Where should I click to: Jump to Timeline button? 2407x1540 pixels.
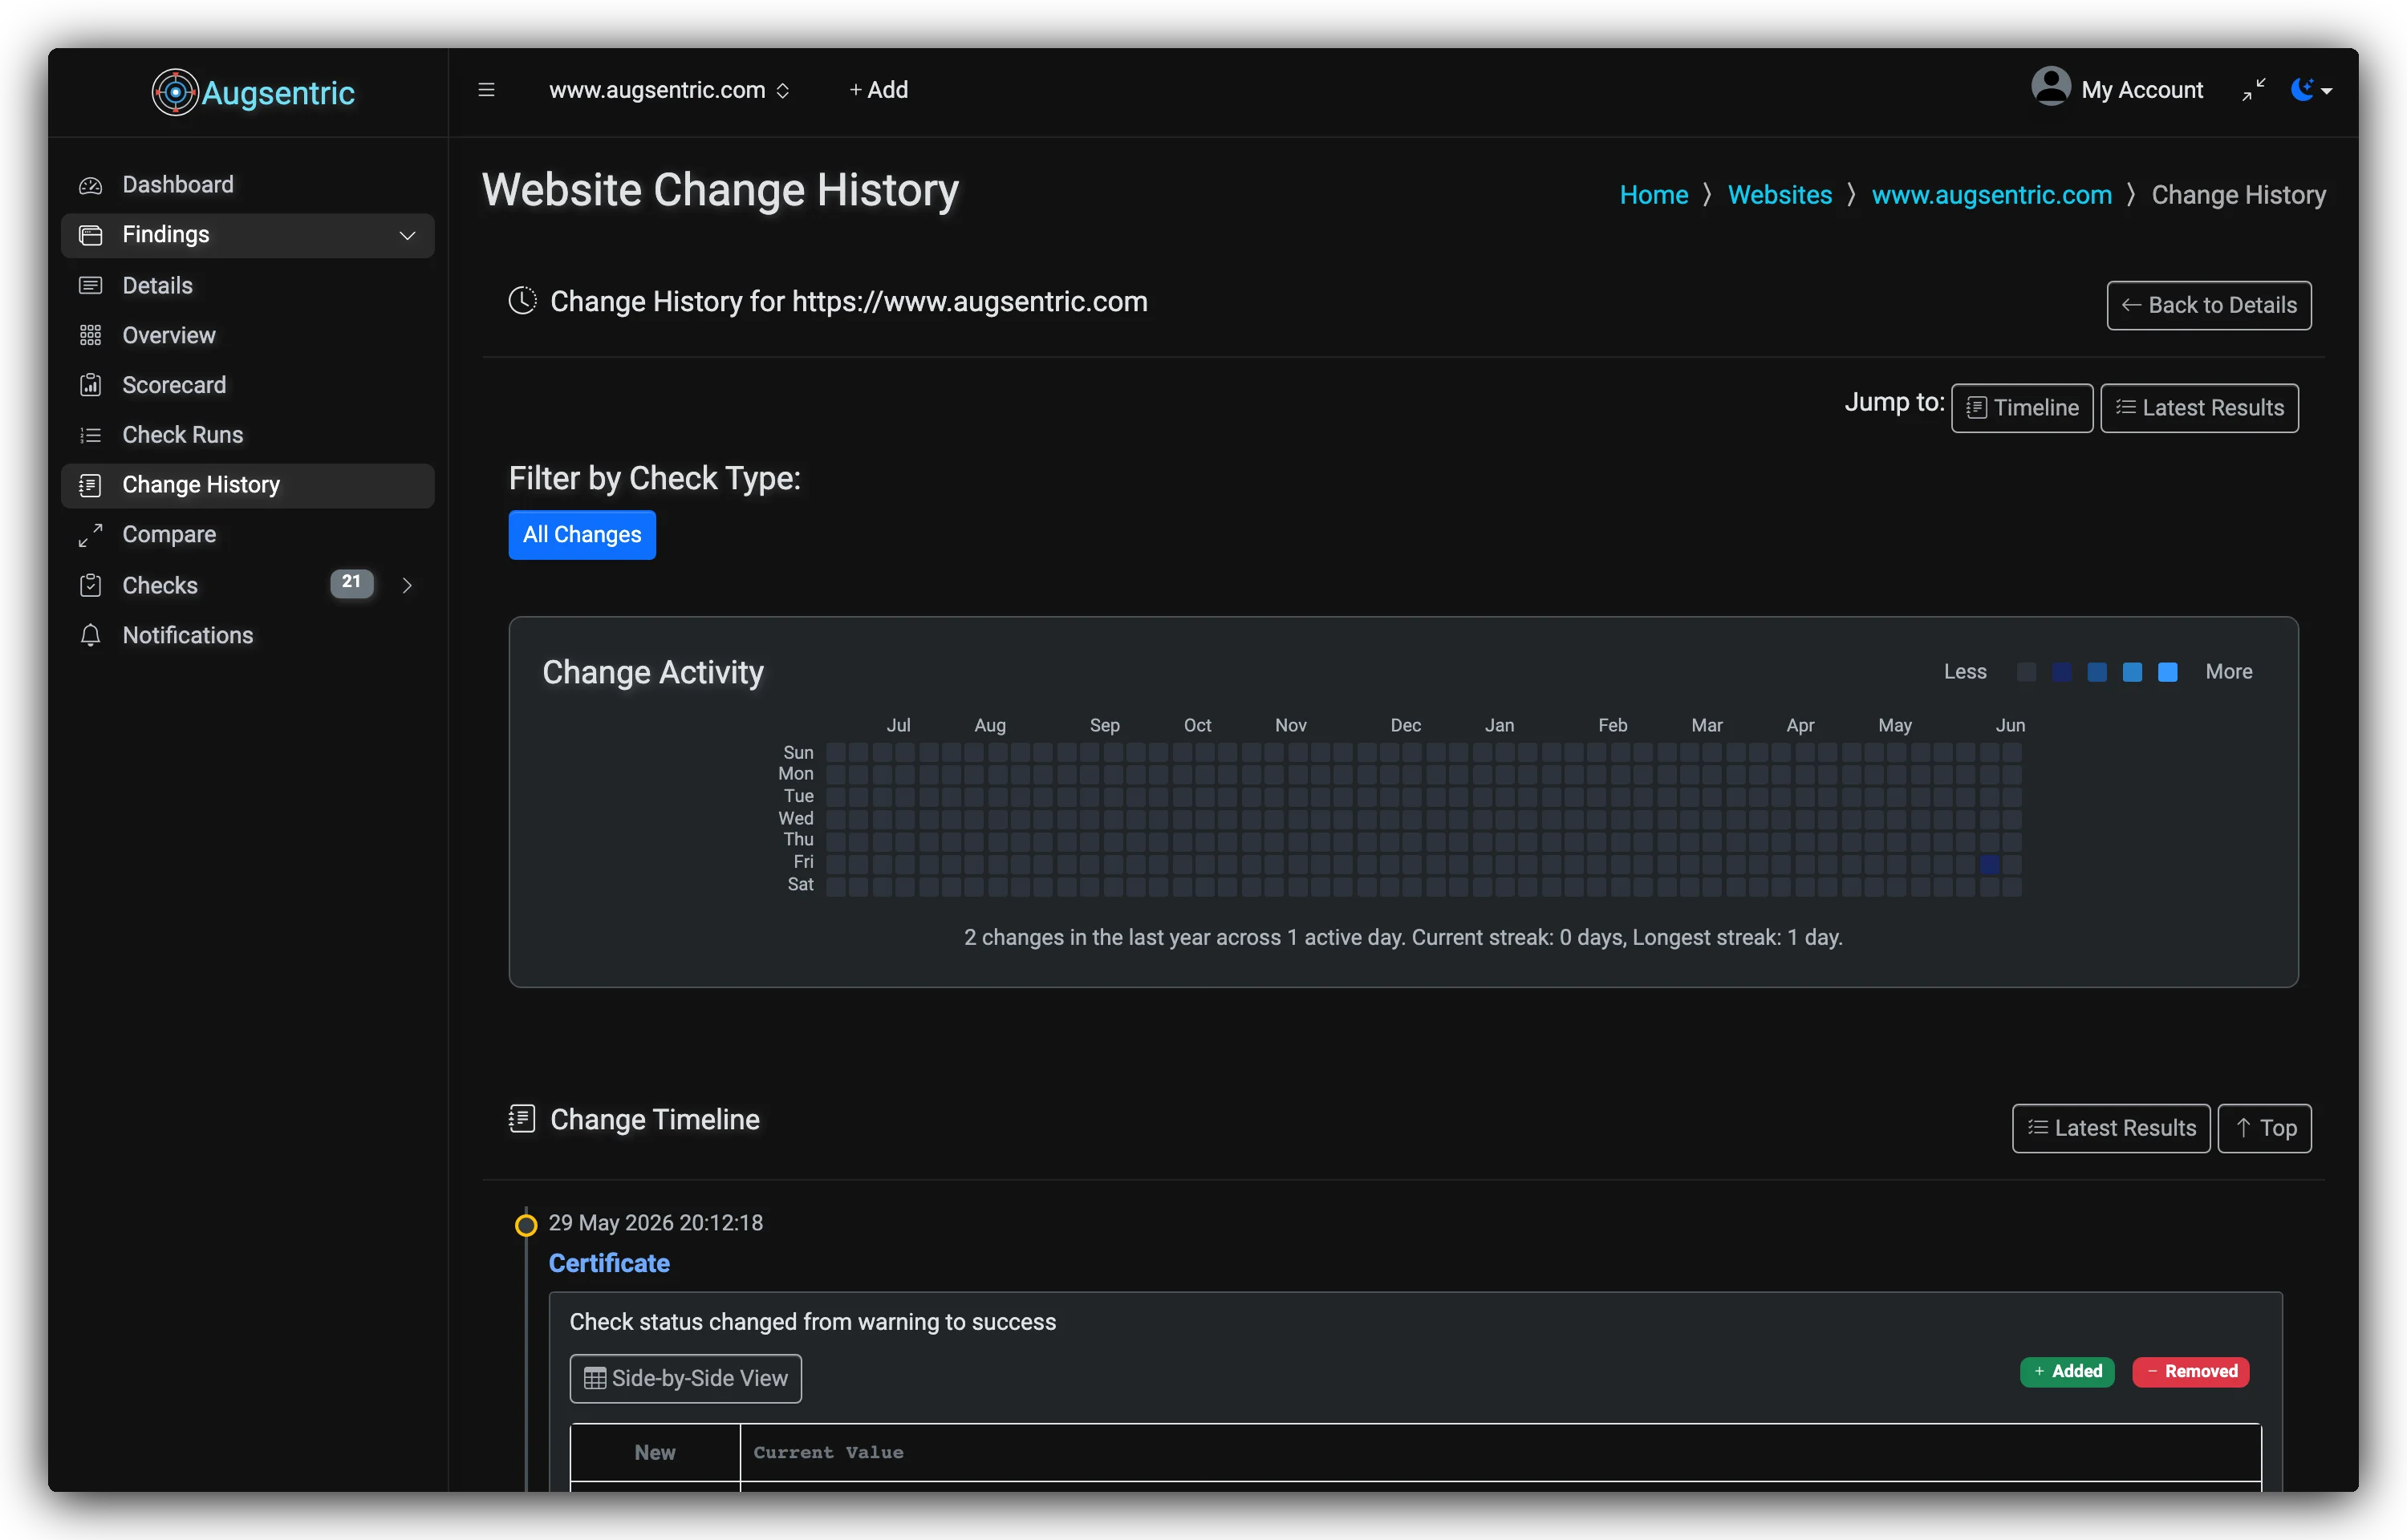[2021, 408]
